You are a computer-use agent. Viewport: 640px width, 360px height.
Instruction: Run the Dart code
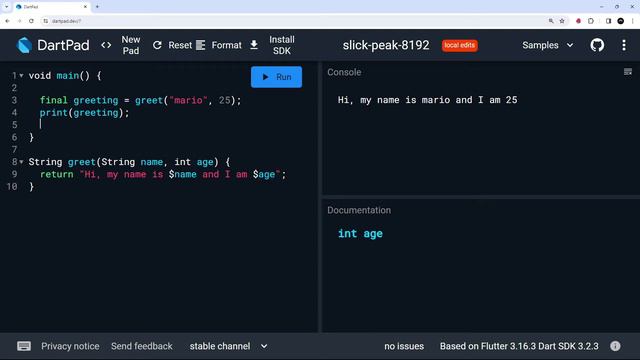point(276,77)
